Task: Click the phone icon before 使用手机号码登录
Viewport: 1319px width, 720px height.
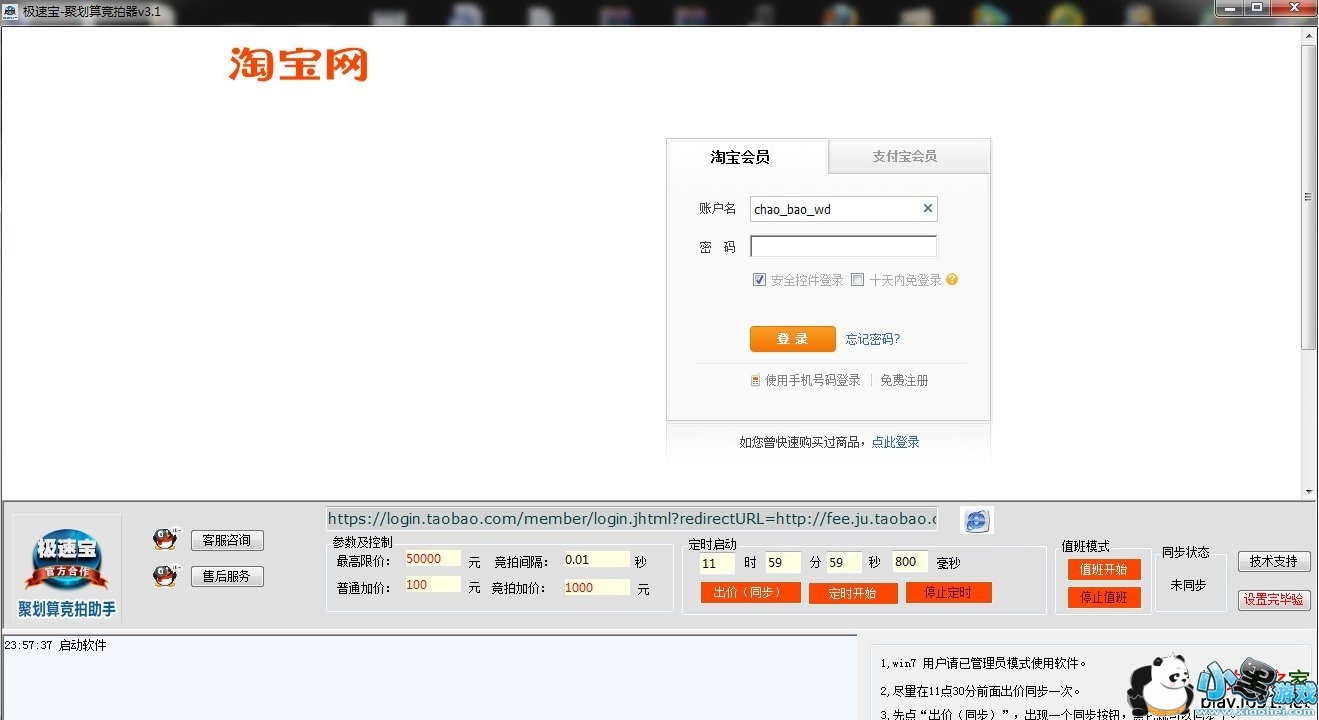Action: pyautogui.click(x=756, y=381)
